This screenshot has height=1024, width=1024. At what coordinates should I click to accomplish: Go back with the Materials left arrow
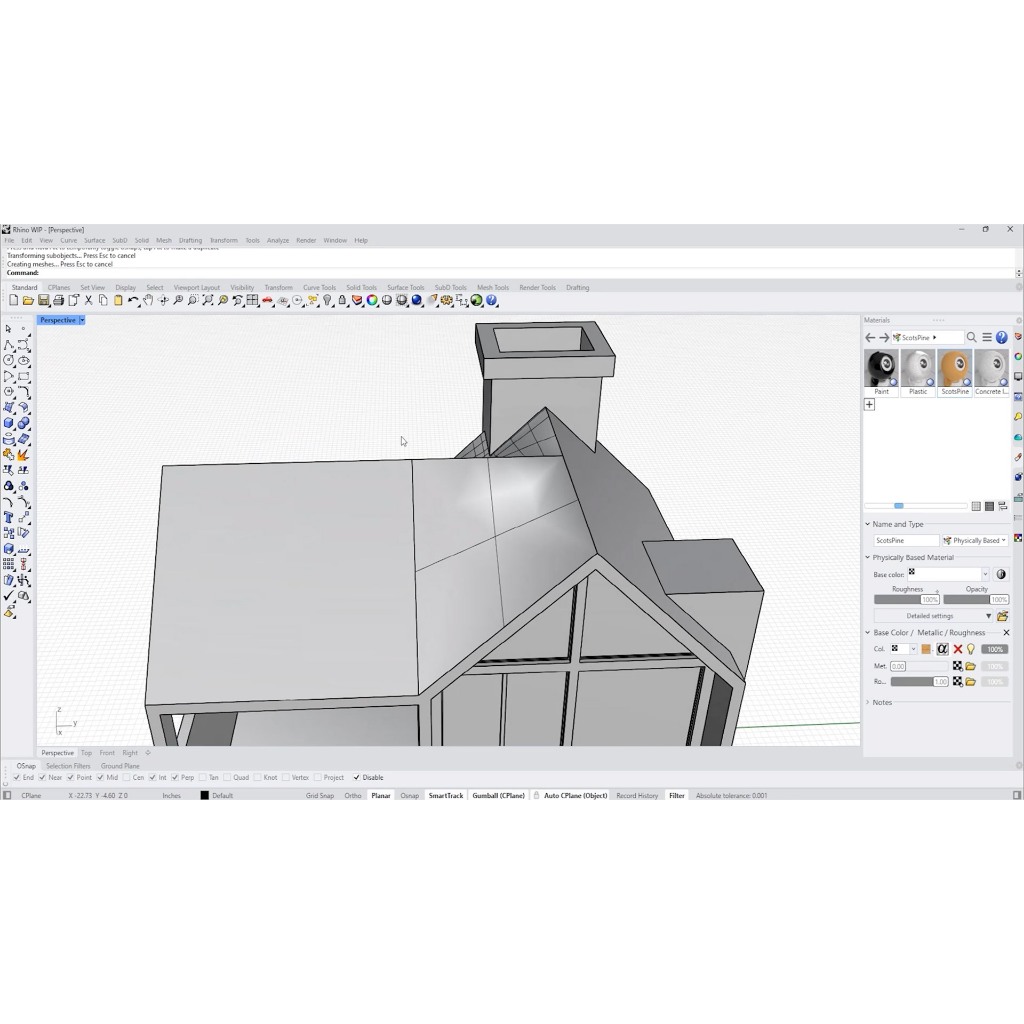(870, 338)
